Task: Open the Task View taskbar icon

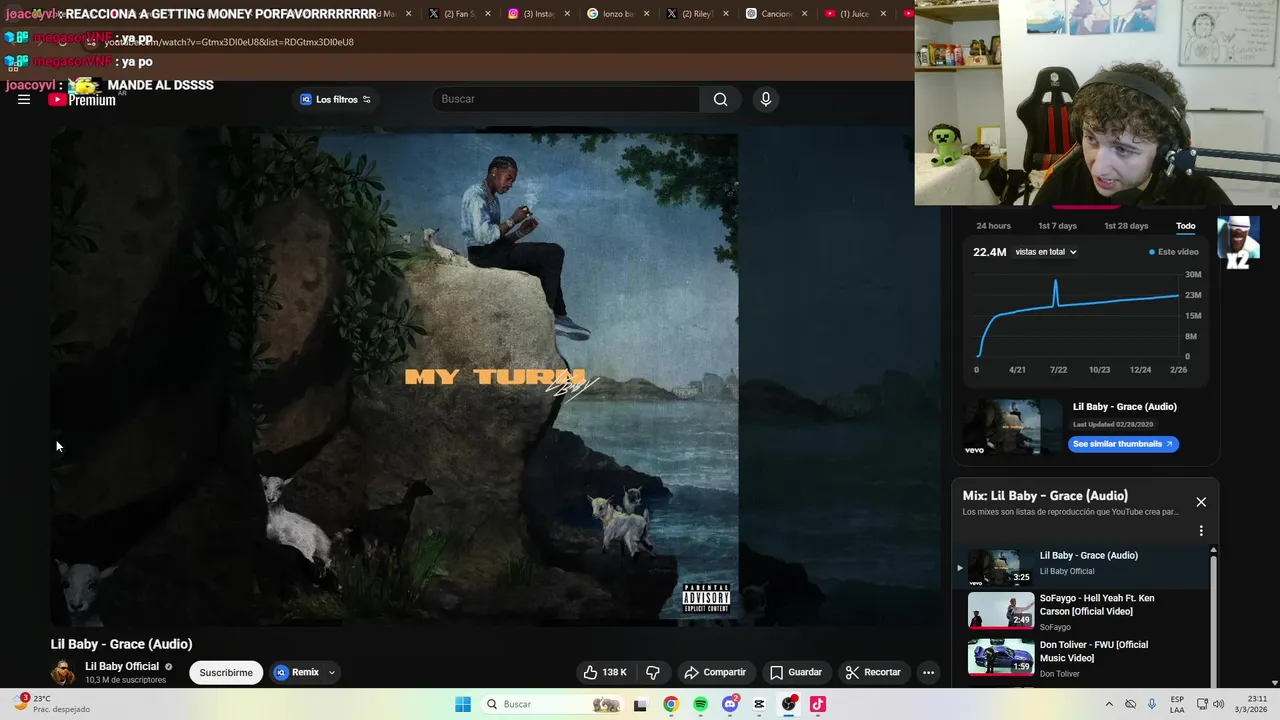Action: (x=641, y=704)
